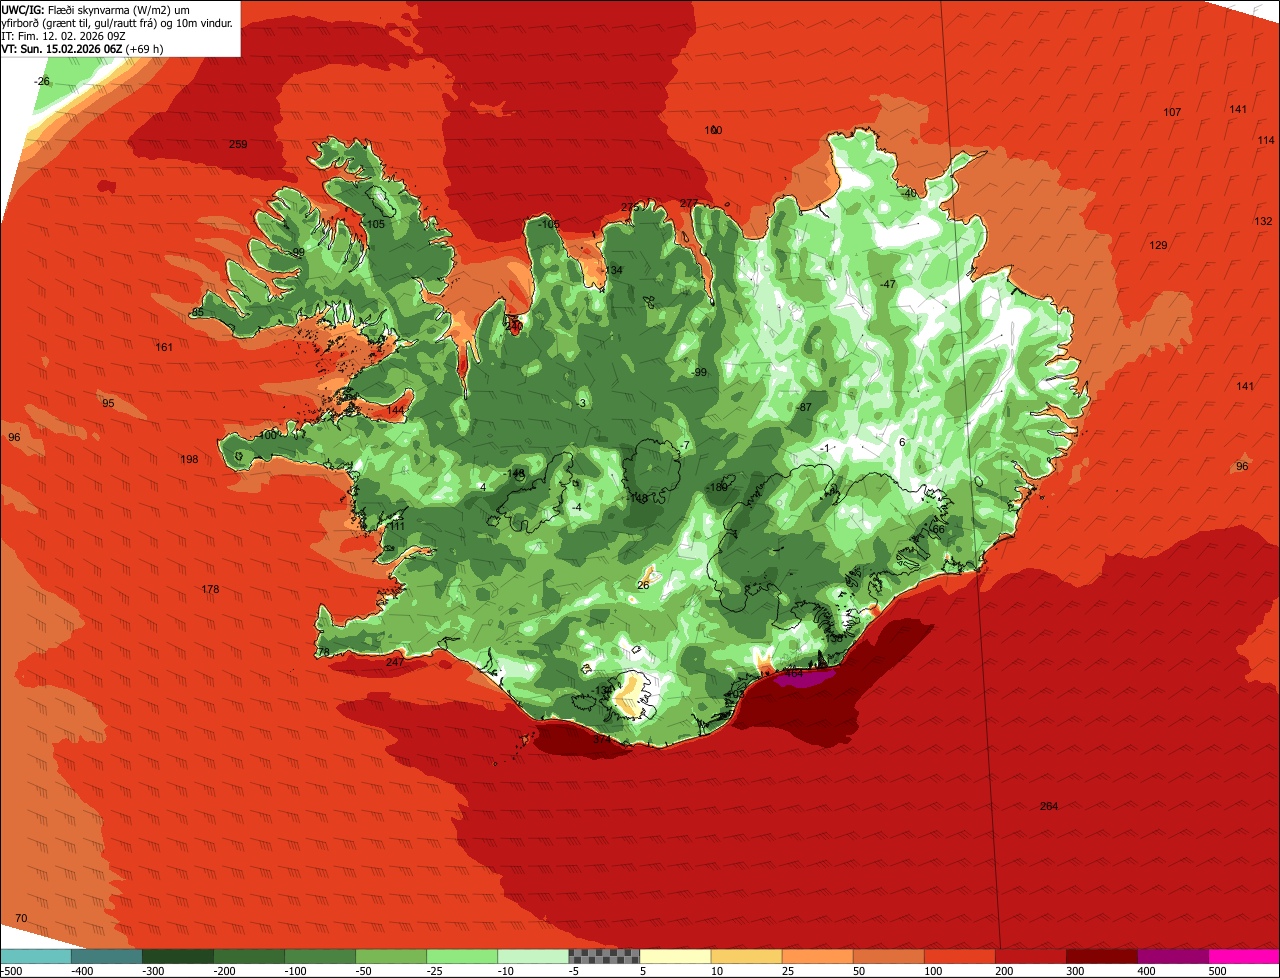Click the '198' value on the map
Screen dimensions: 1280x978
pos(189,460)
